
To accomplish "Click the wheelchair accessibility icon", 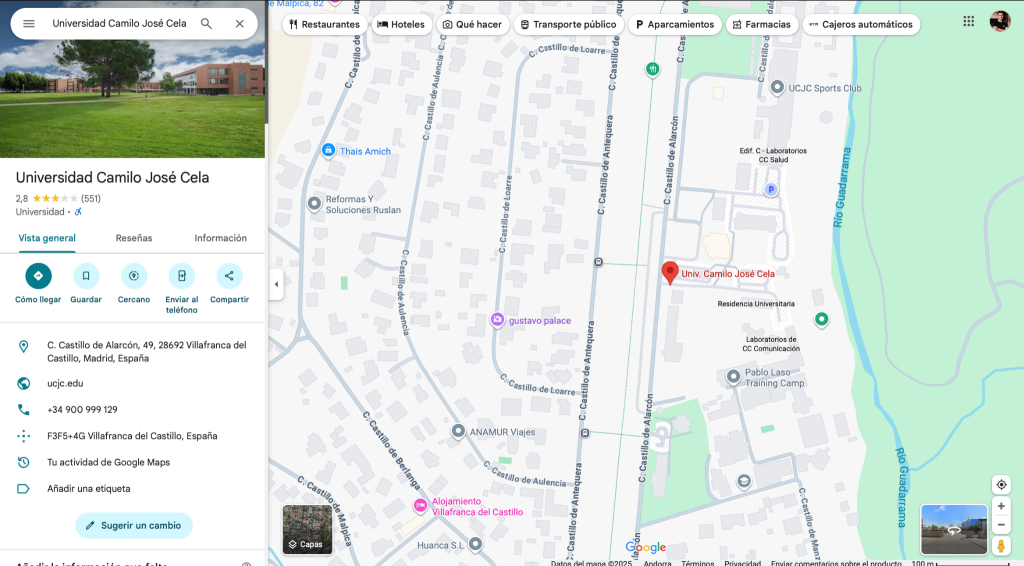I will click(78, 212).
